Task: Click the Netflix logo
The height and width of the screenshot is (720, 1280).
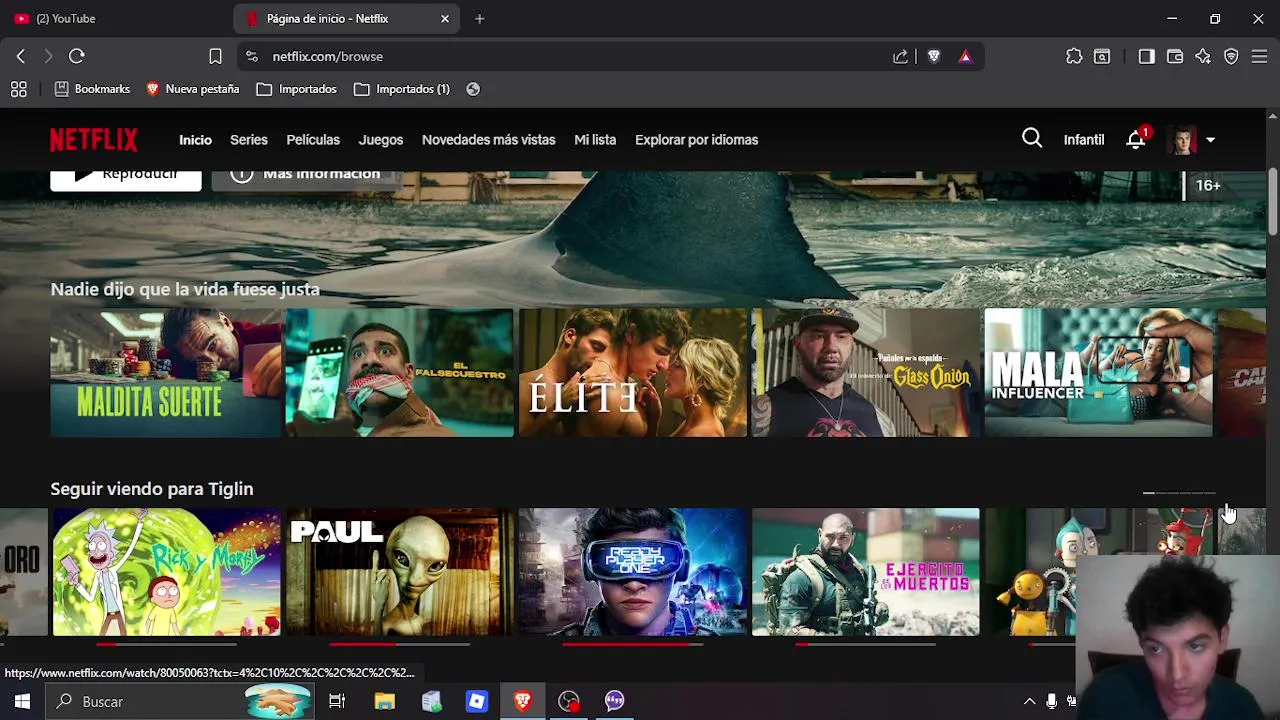Action: (94, 140)
